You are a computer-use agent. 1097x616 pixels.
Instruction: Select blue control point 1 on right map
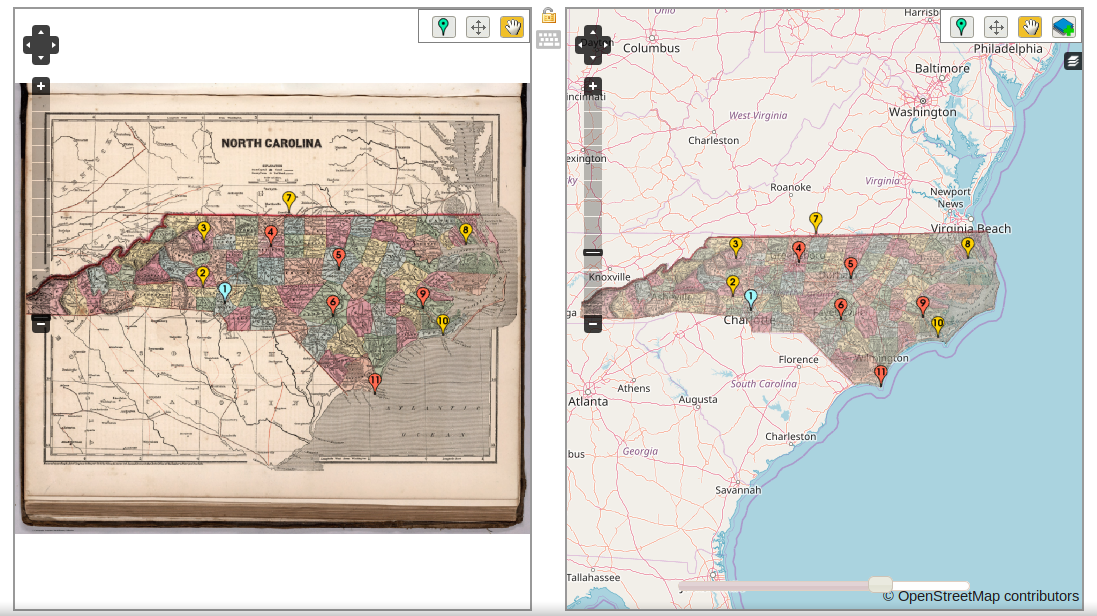[x=751, y=299]
